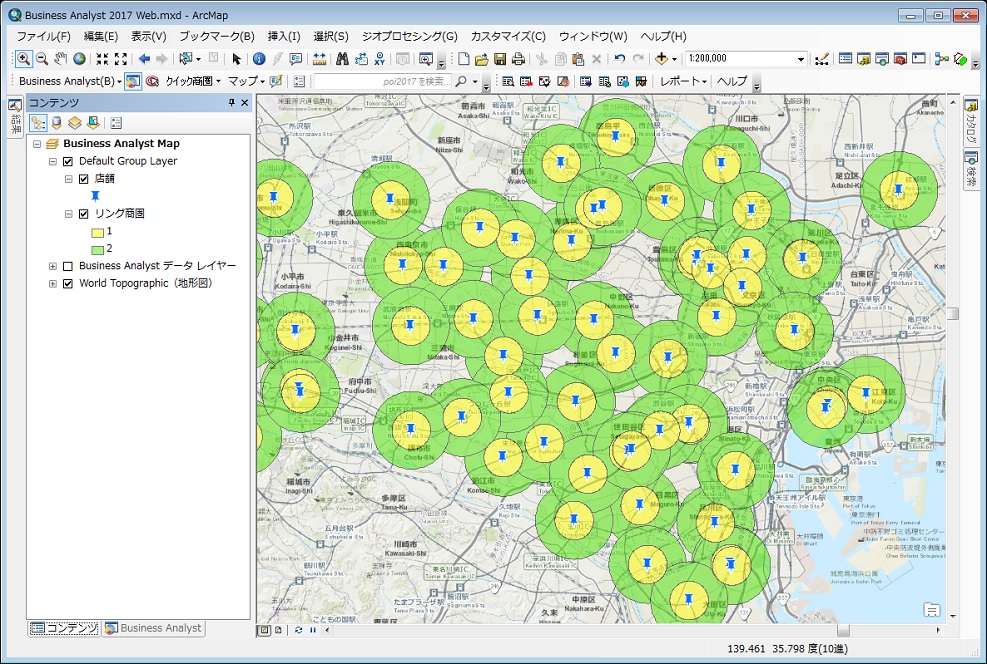Screen dimensions: 987x664
Task: Switch to the コンテンツ bottom tab
Action: point(64,628)
